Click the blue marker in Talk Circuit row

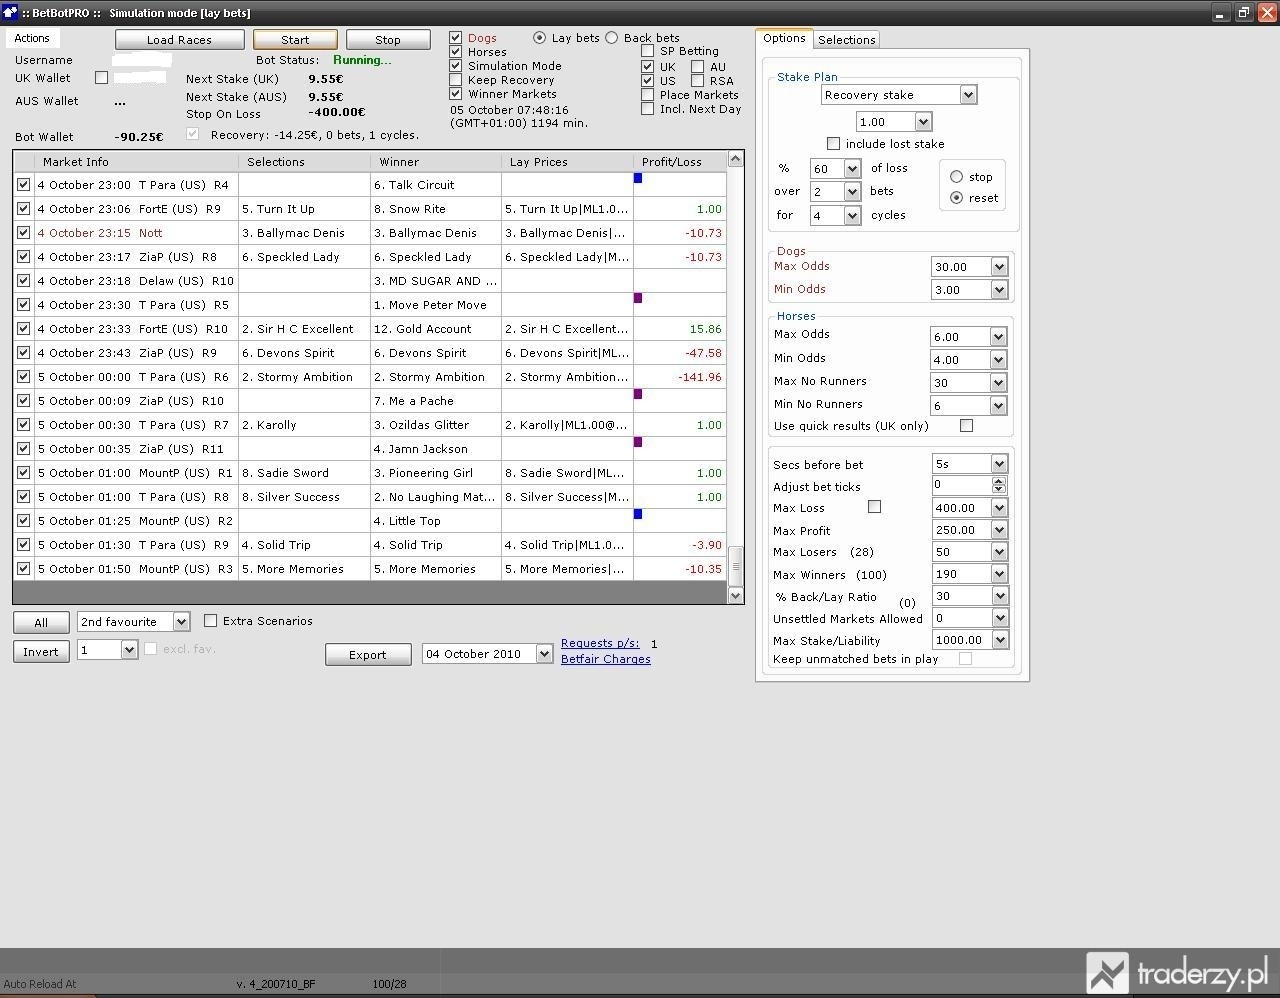[638, 178]
